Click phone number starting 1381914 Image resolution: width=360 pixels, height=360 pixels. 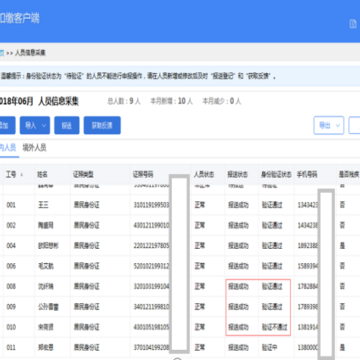pyautogui.click(x=308, y=327)
